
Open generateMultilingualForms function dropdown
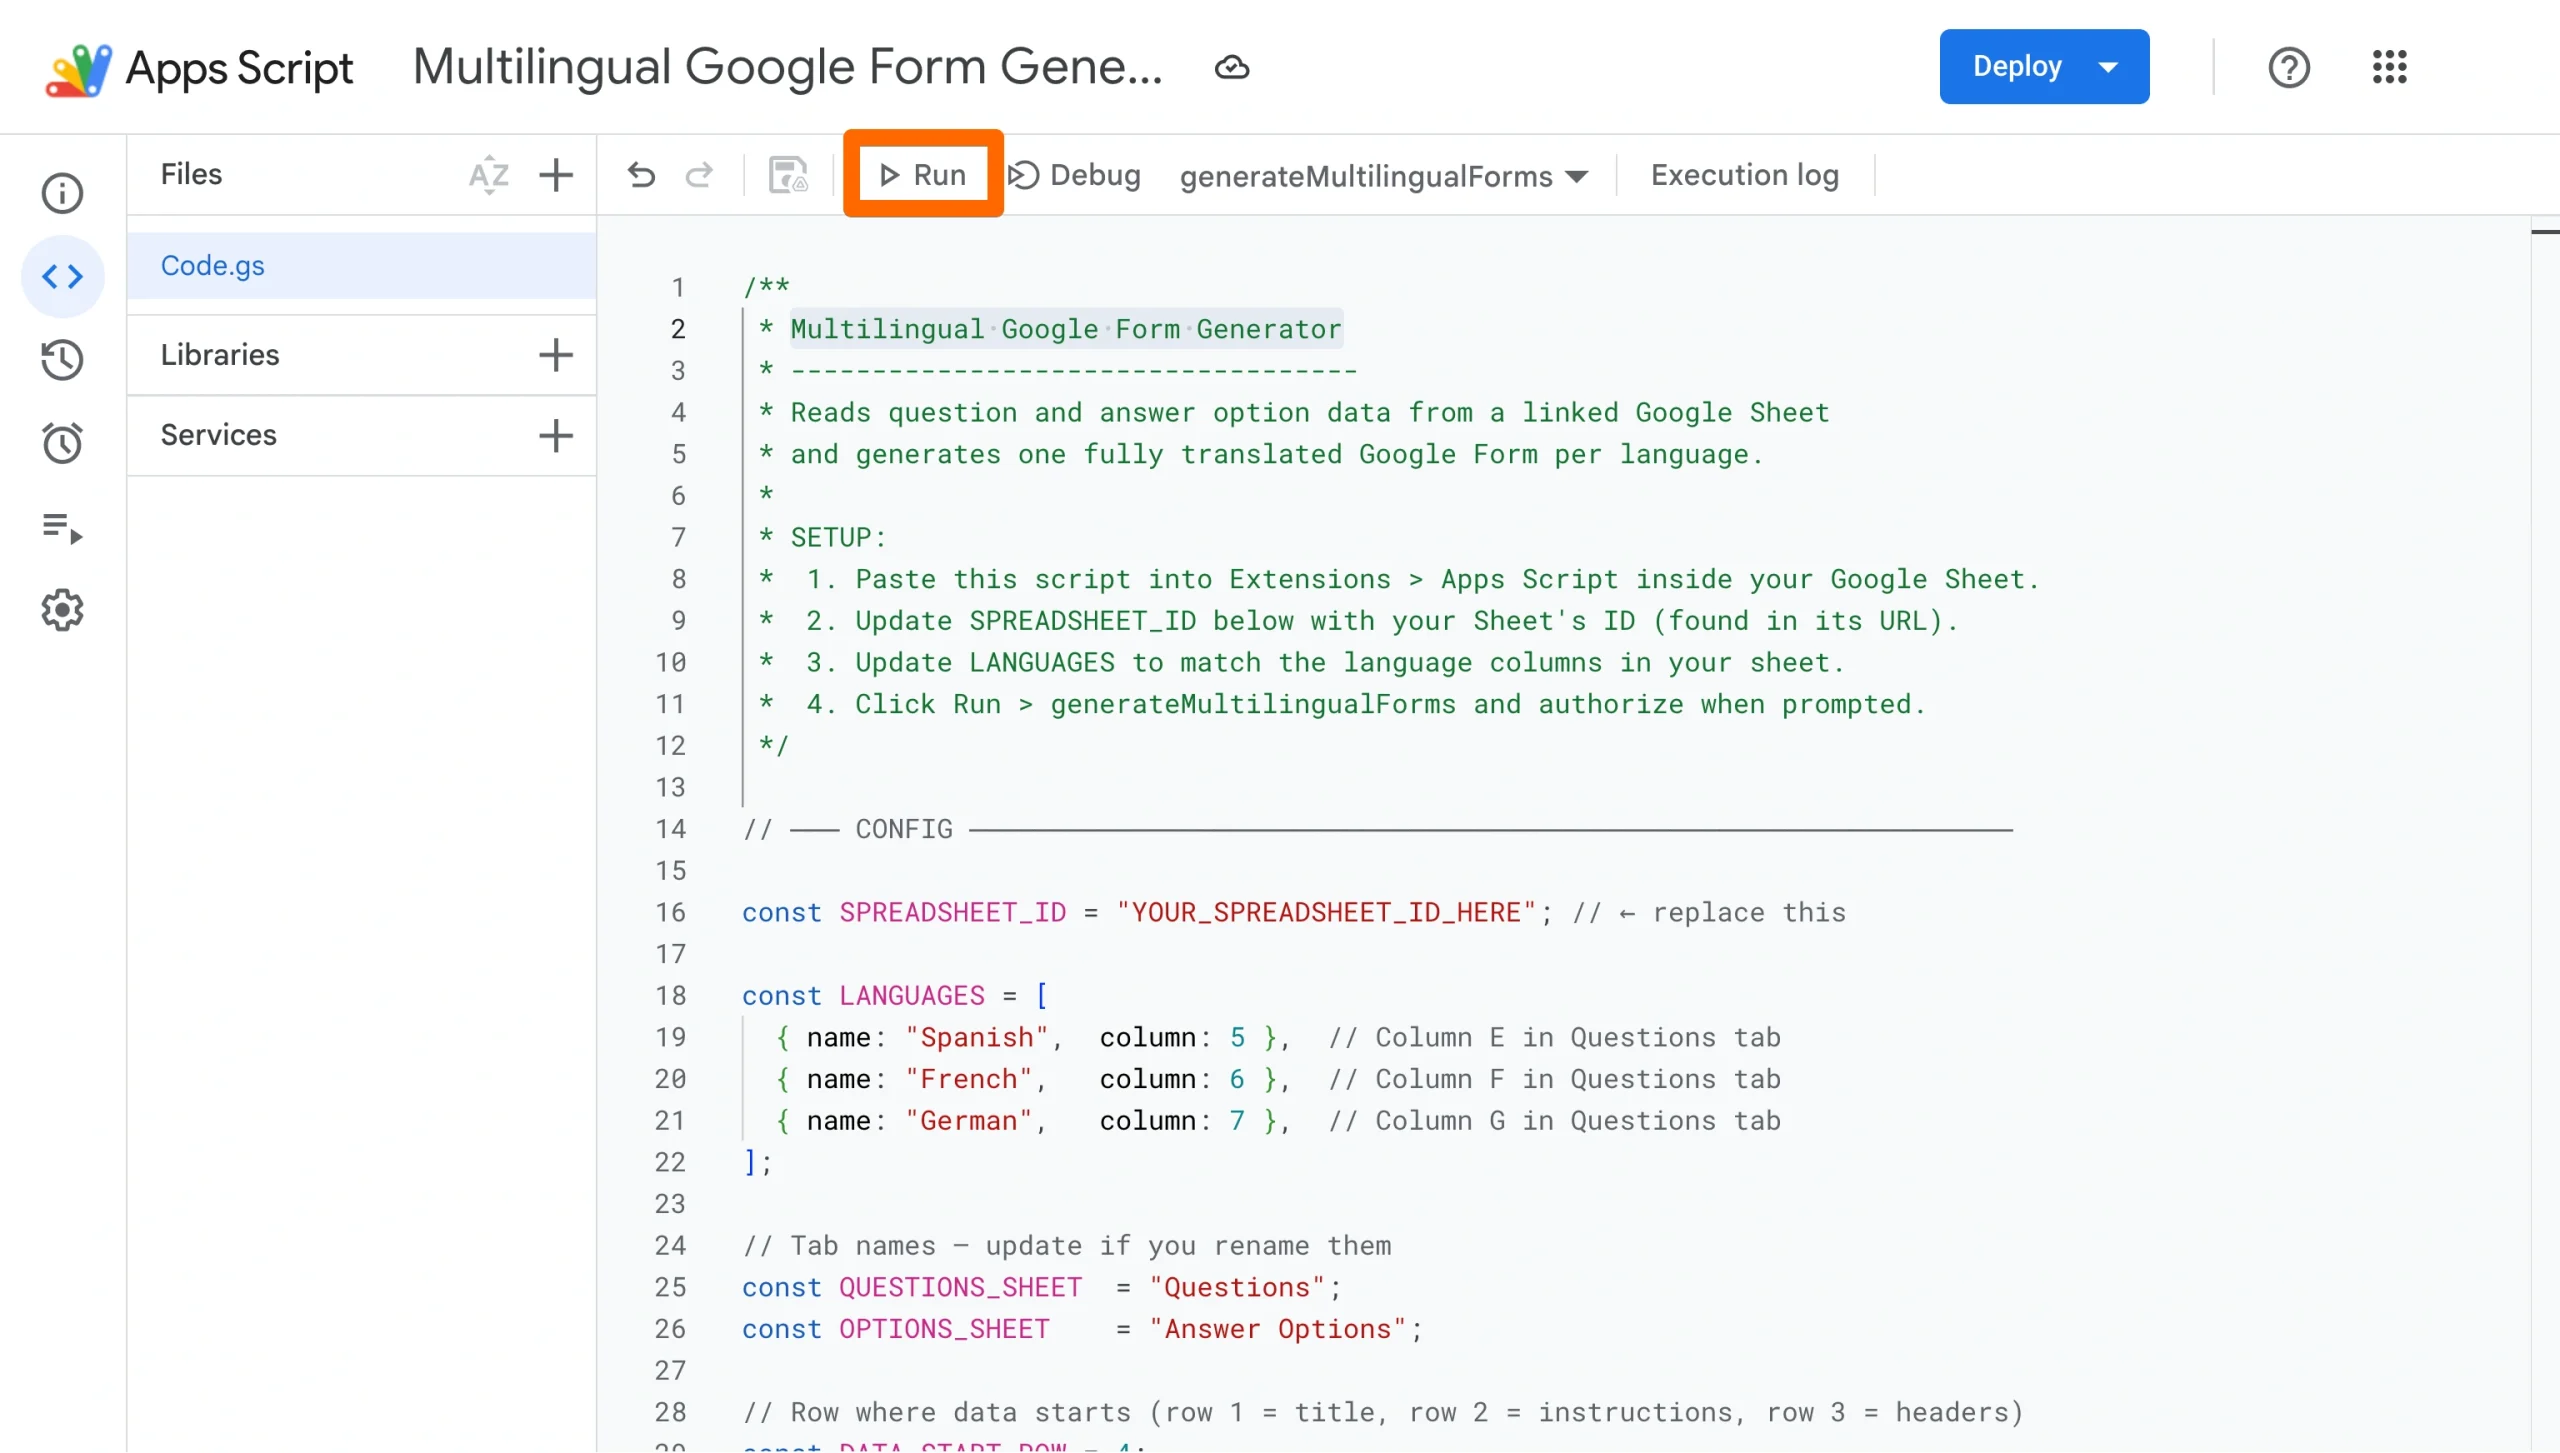pyautogui.click(x=1383, y=177)
